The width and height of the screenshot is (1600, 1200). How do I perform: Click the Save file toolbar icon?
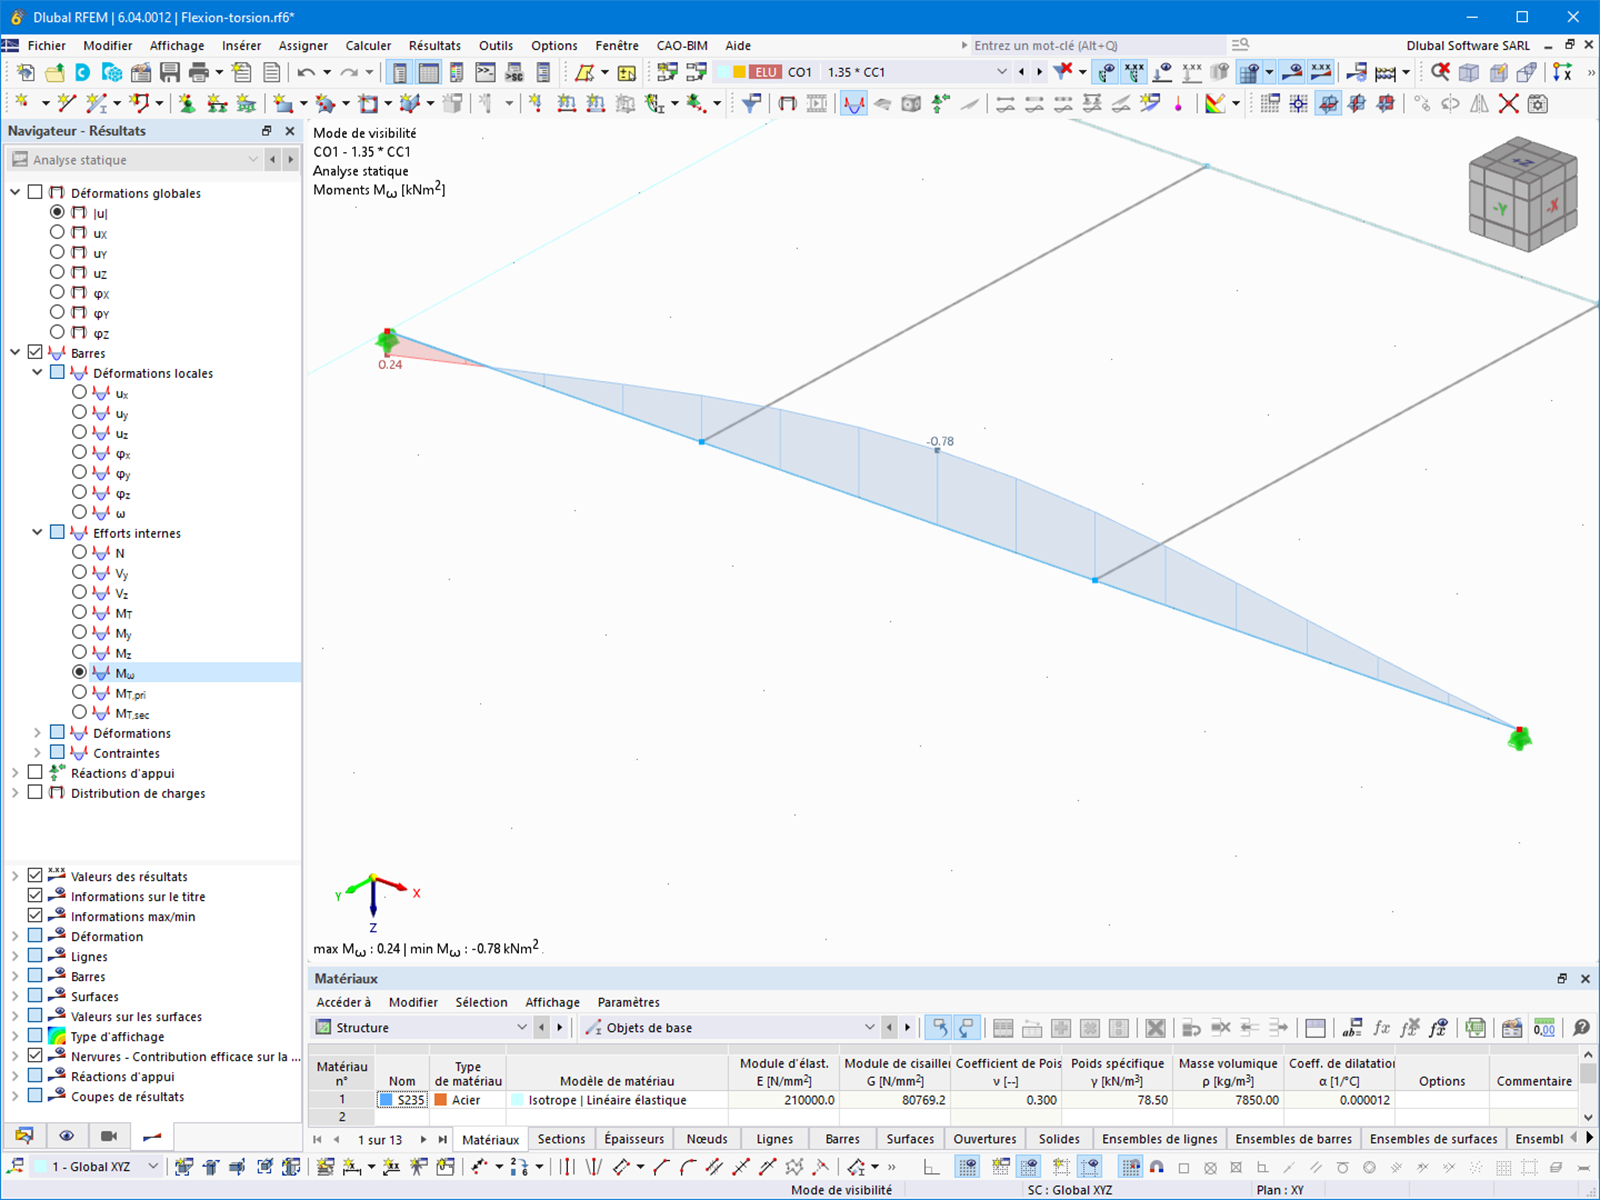(x=170, y=72)
